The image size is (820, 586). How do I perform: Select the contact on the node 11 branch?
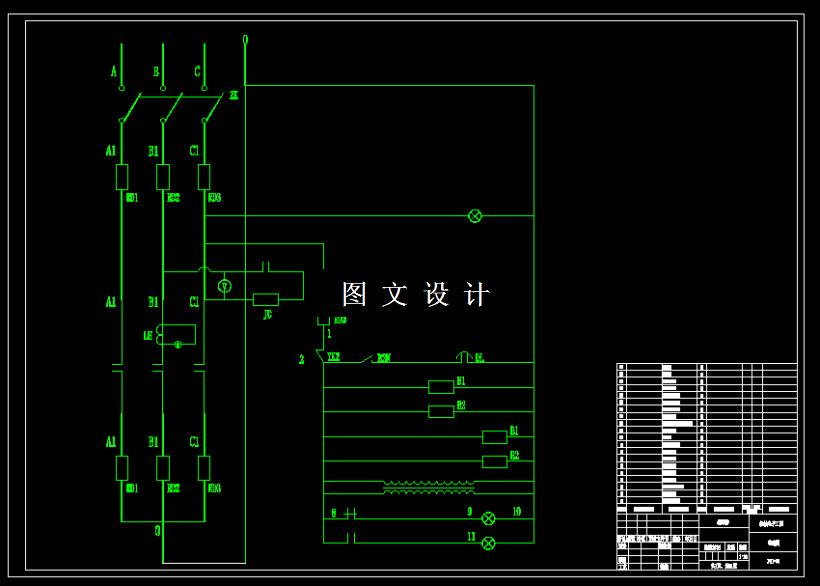pyautogui.click(x=351, y=538)
